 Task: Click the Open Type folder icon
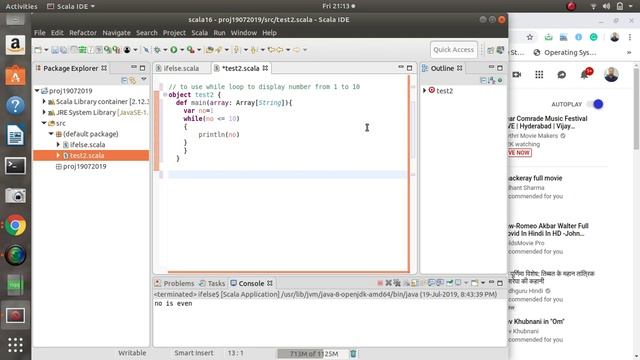210,50
